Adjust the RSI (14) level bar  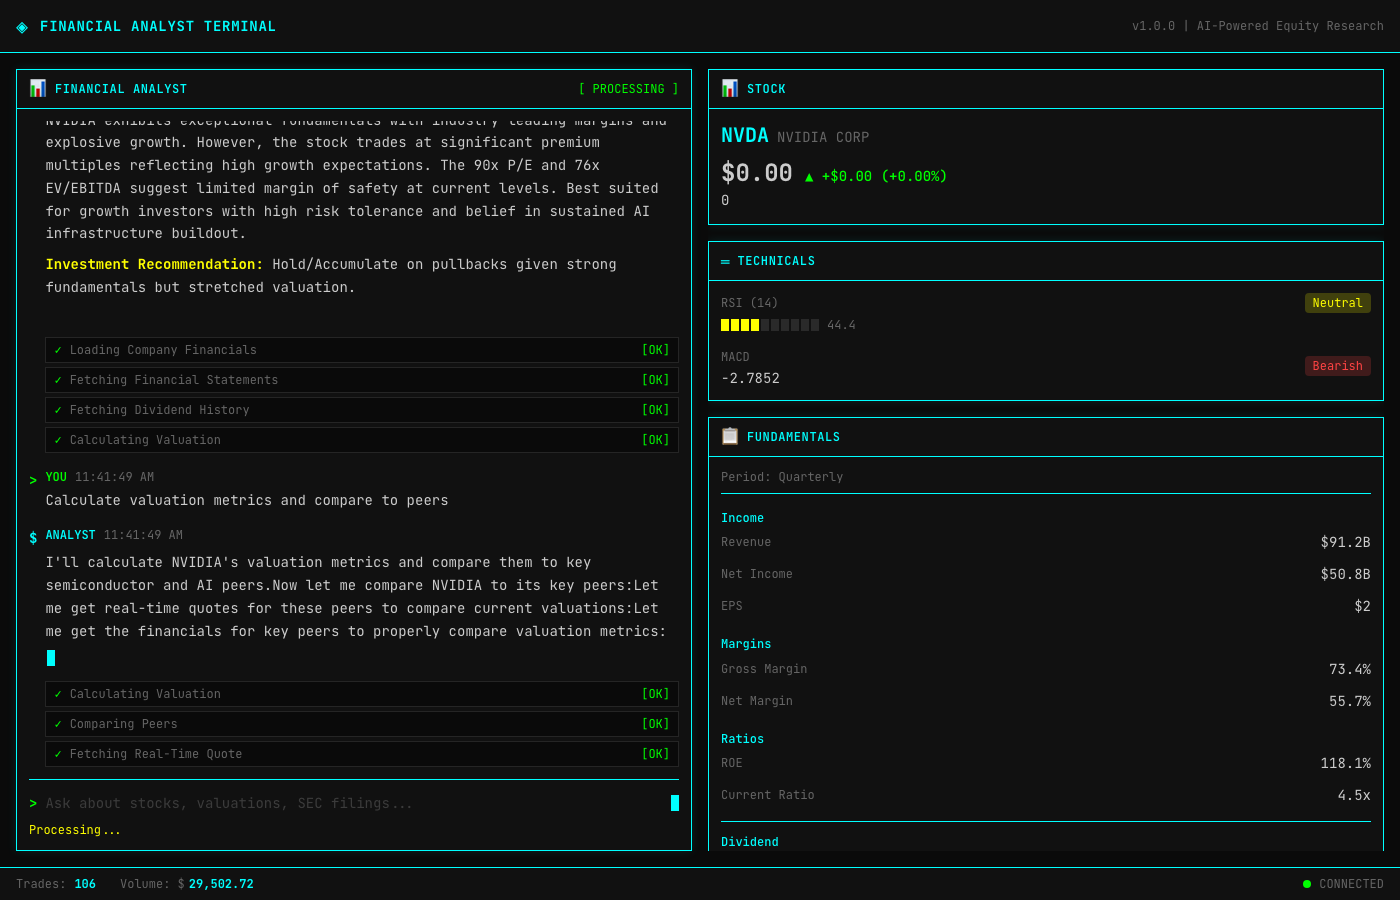[x=770, y=324]
